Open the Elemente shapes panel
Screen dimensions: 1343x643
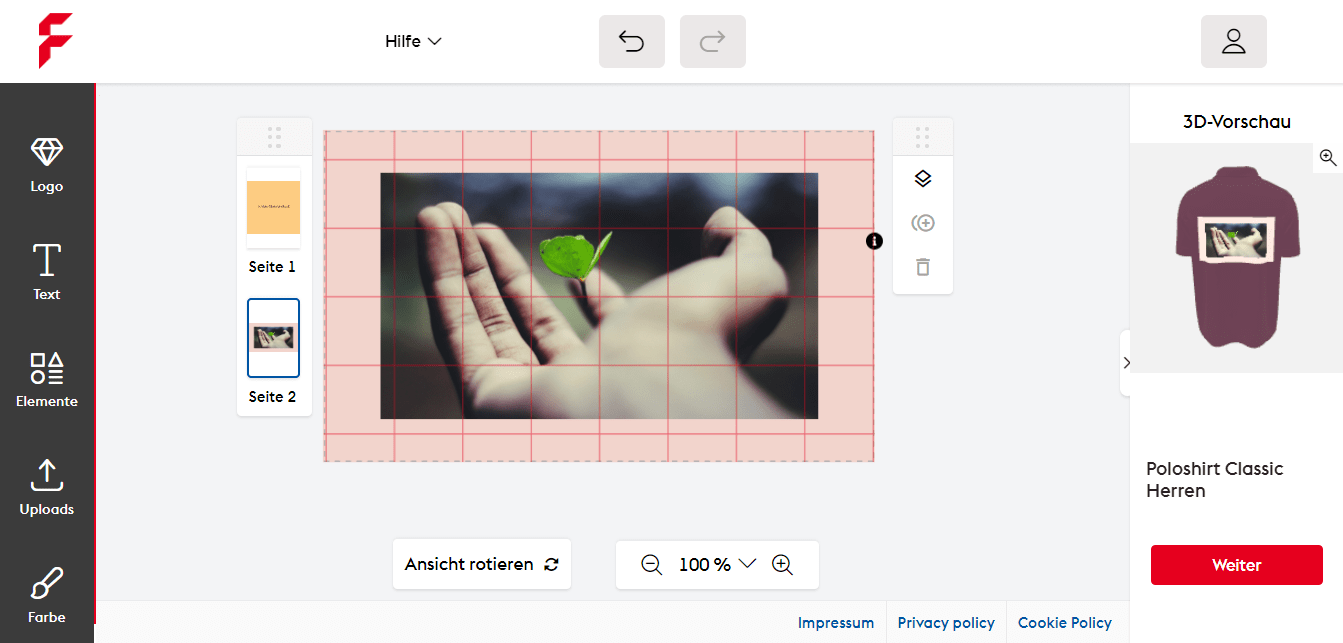coord(46,379)
